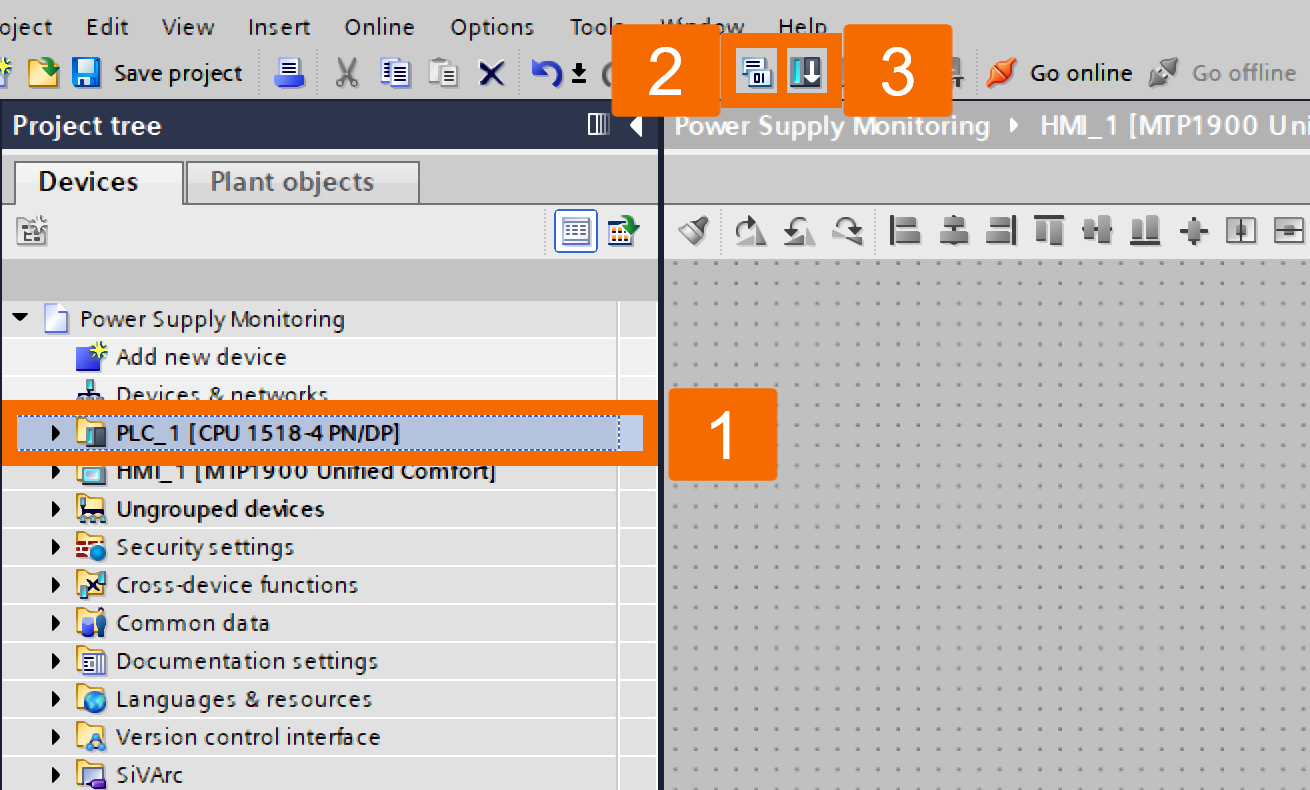Click the Print icon in the toolbar

[x=290, y=73]
